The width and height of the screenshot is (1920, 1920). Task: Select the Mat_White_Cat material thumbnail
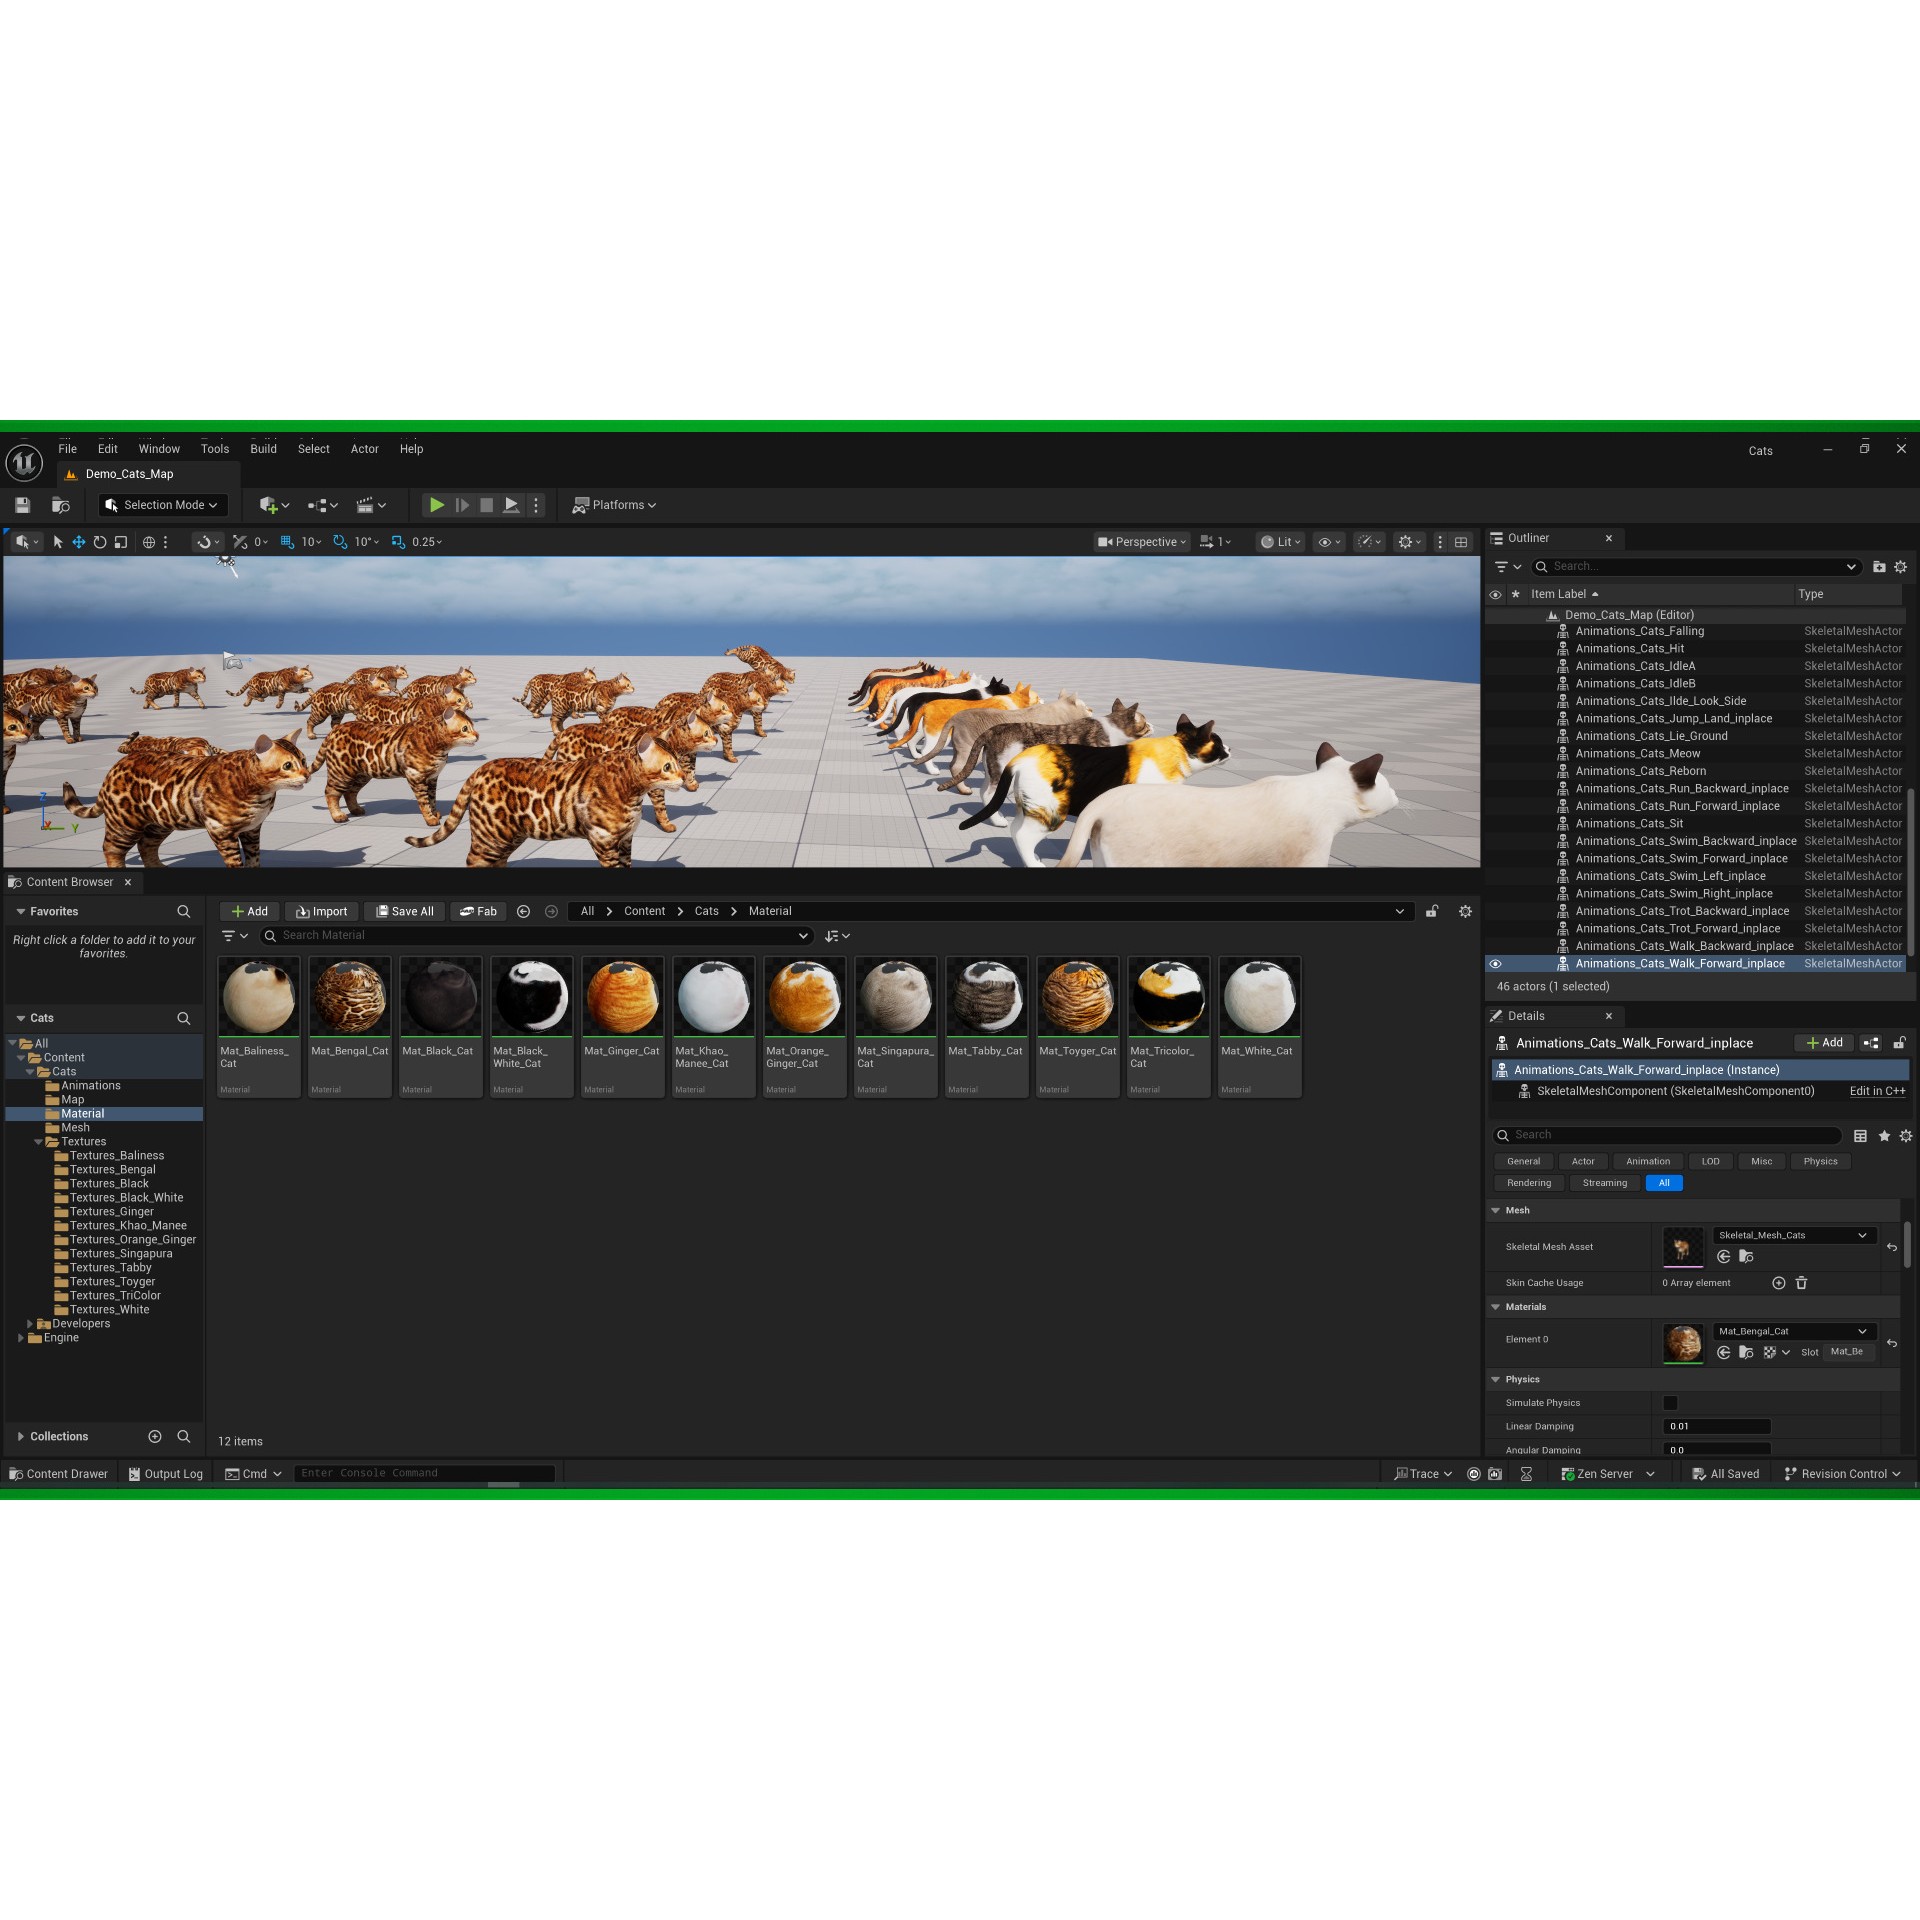click(1258, 995)
